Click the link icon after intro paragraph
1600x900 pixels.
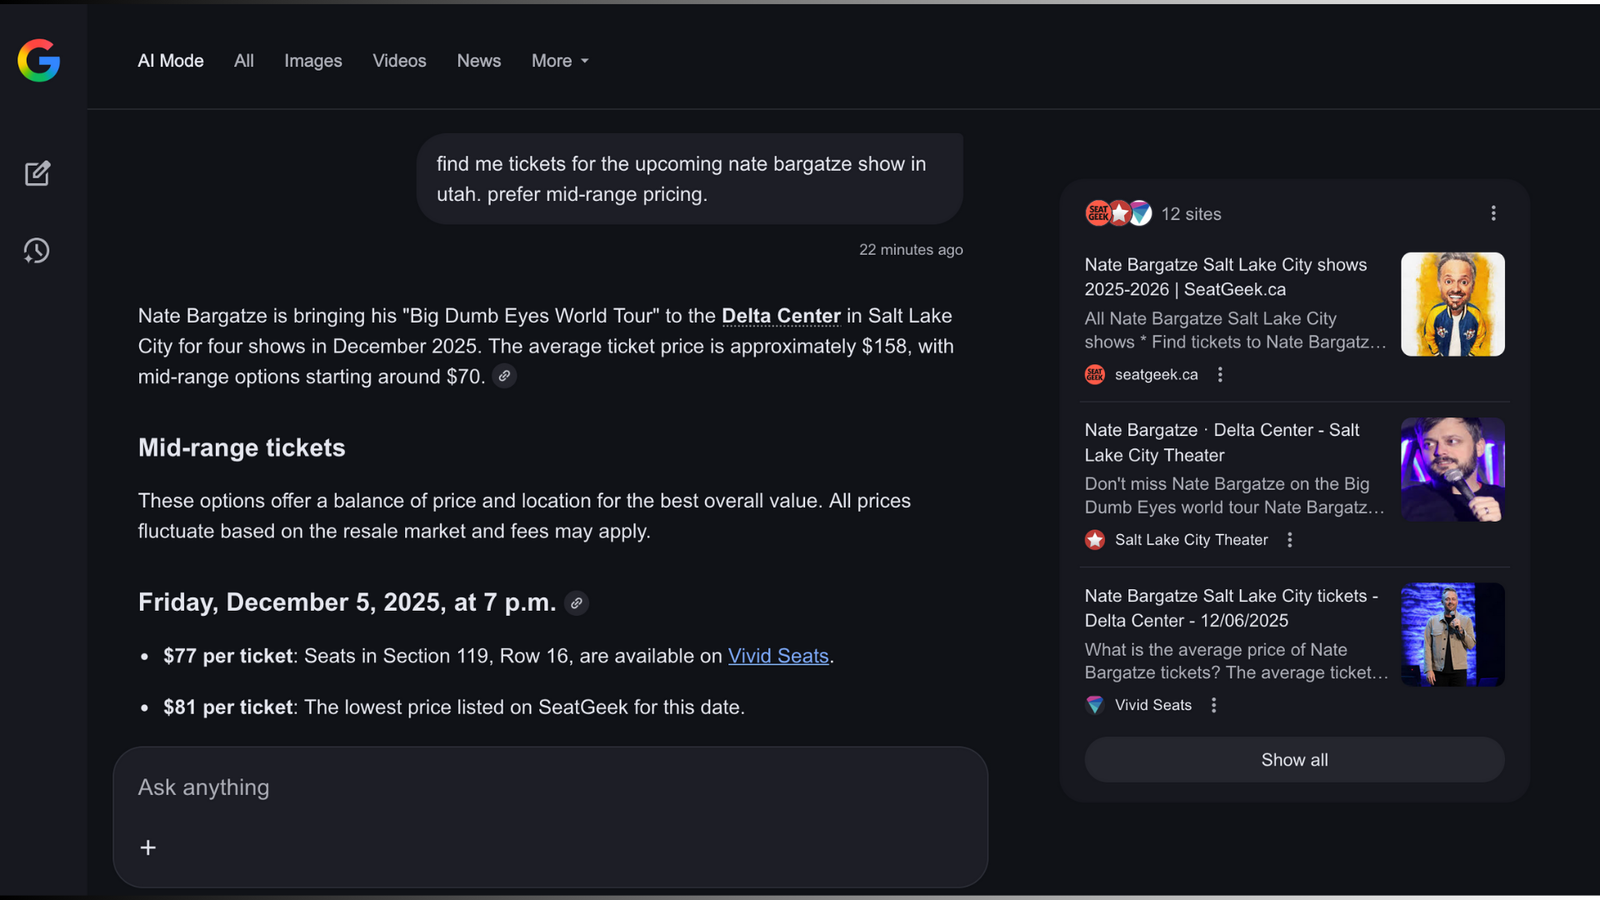[505, 377]
